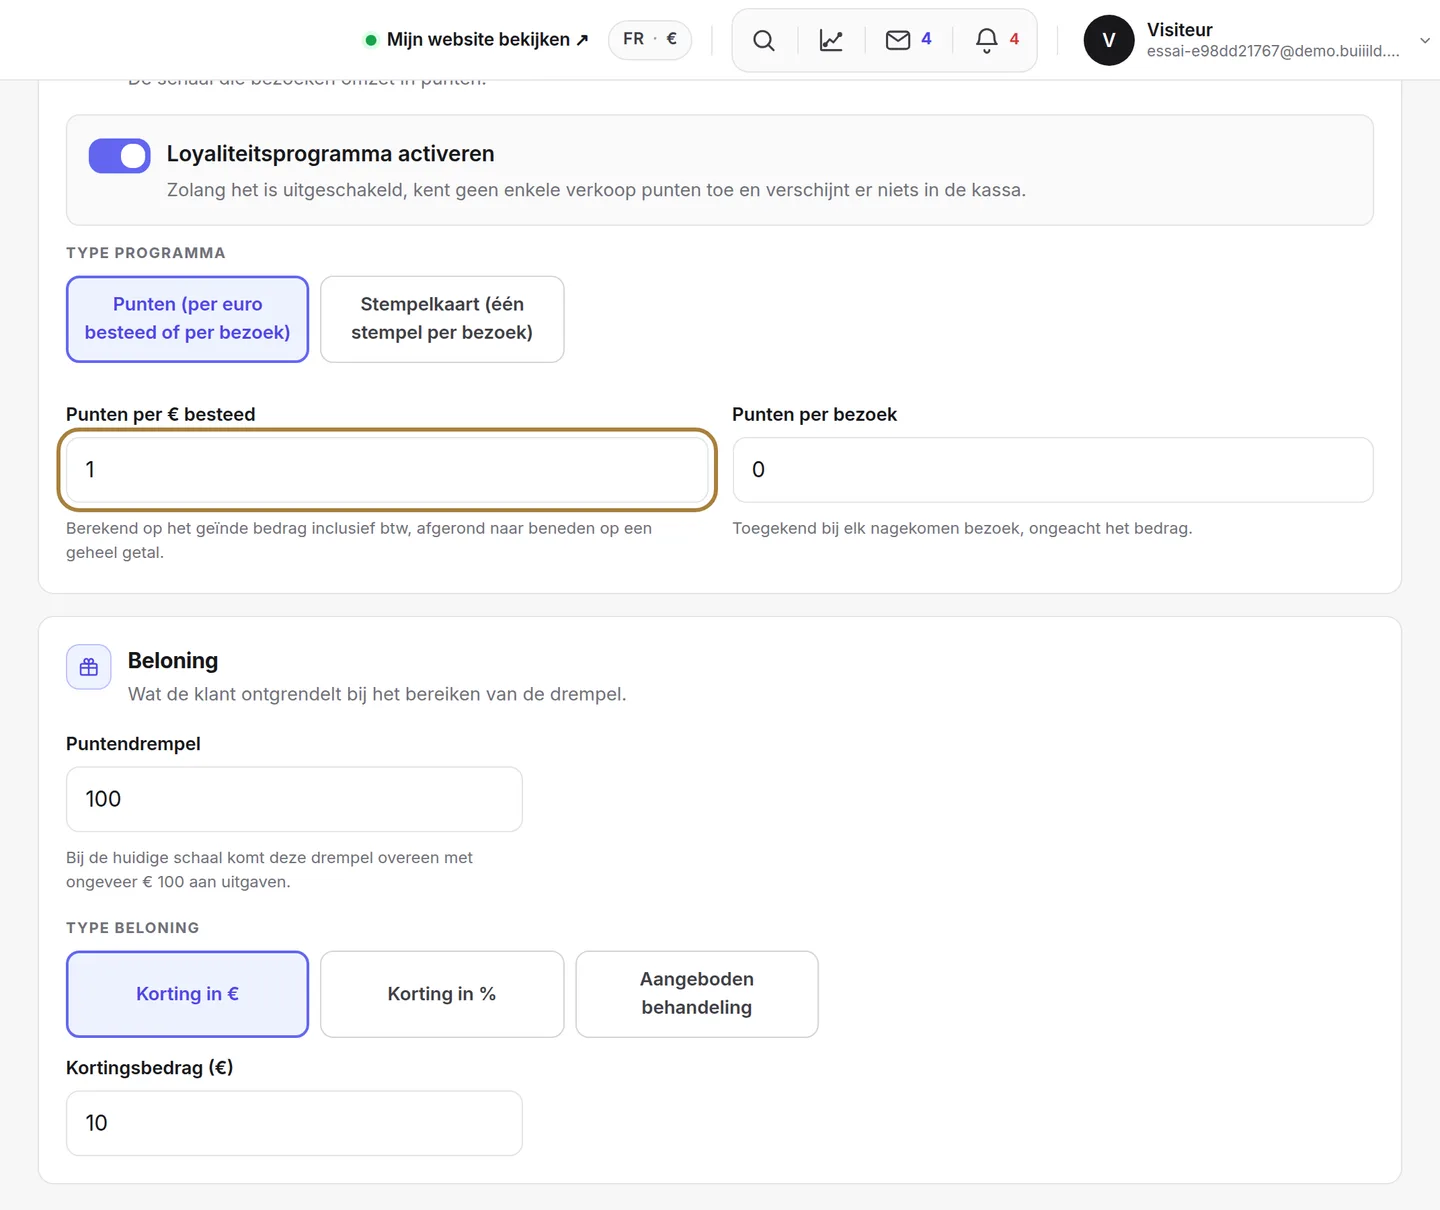1440x1210 pixels.
Task: Edit the Kortingsbedrag (€) field
Action: pos(294,1123)
